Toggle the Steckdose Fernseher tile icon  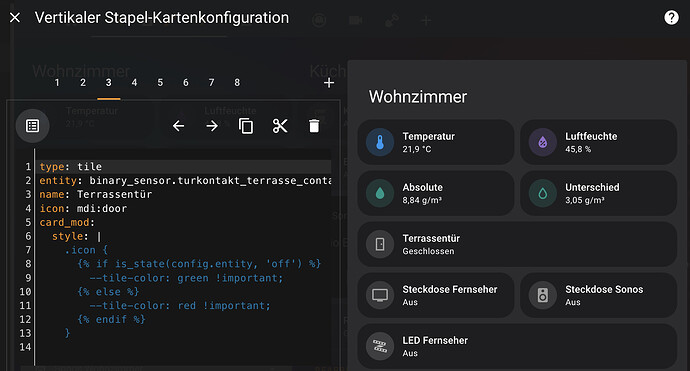click(380, 295)
